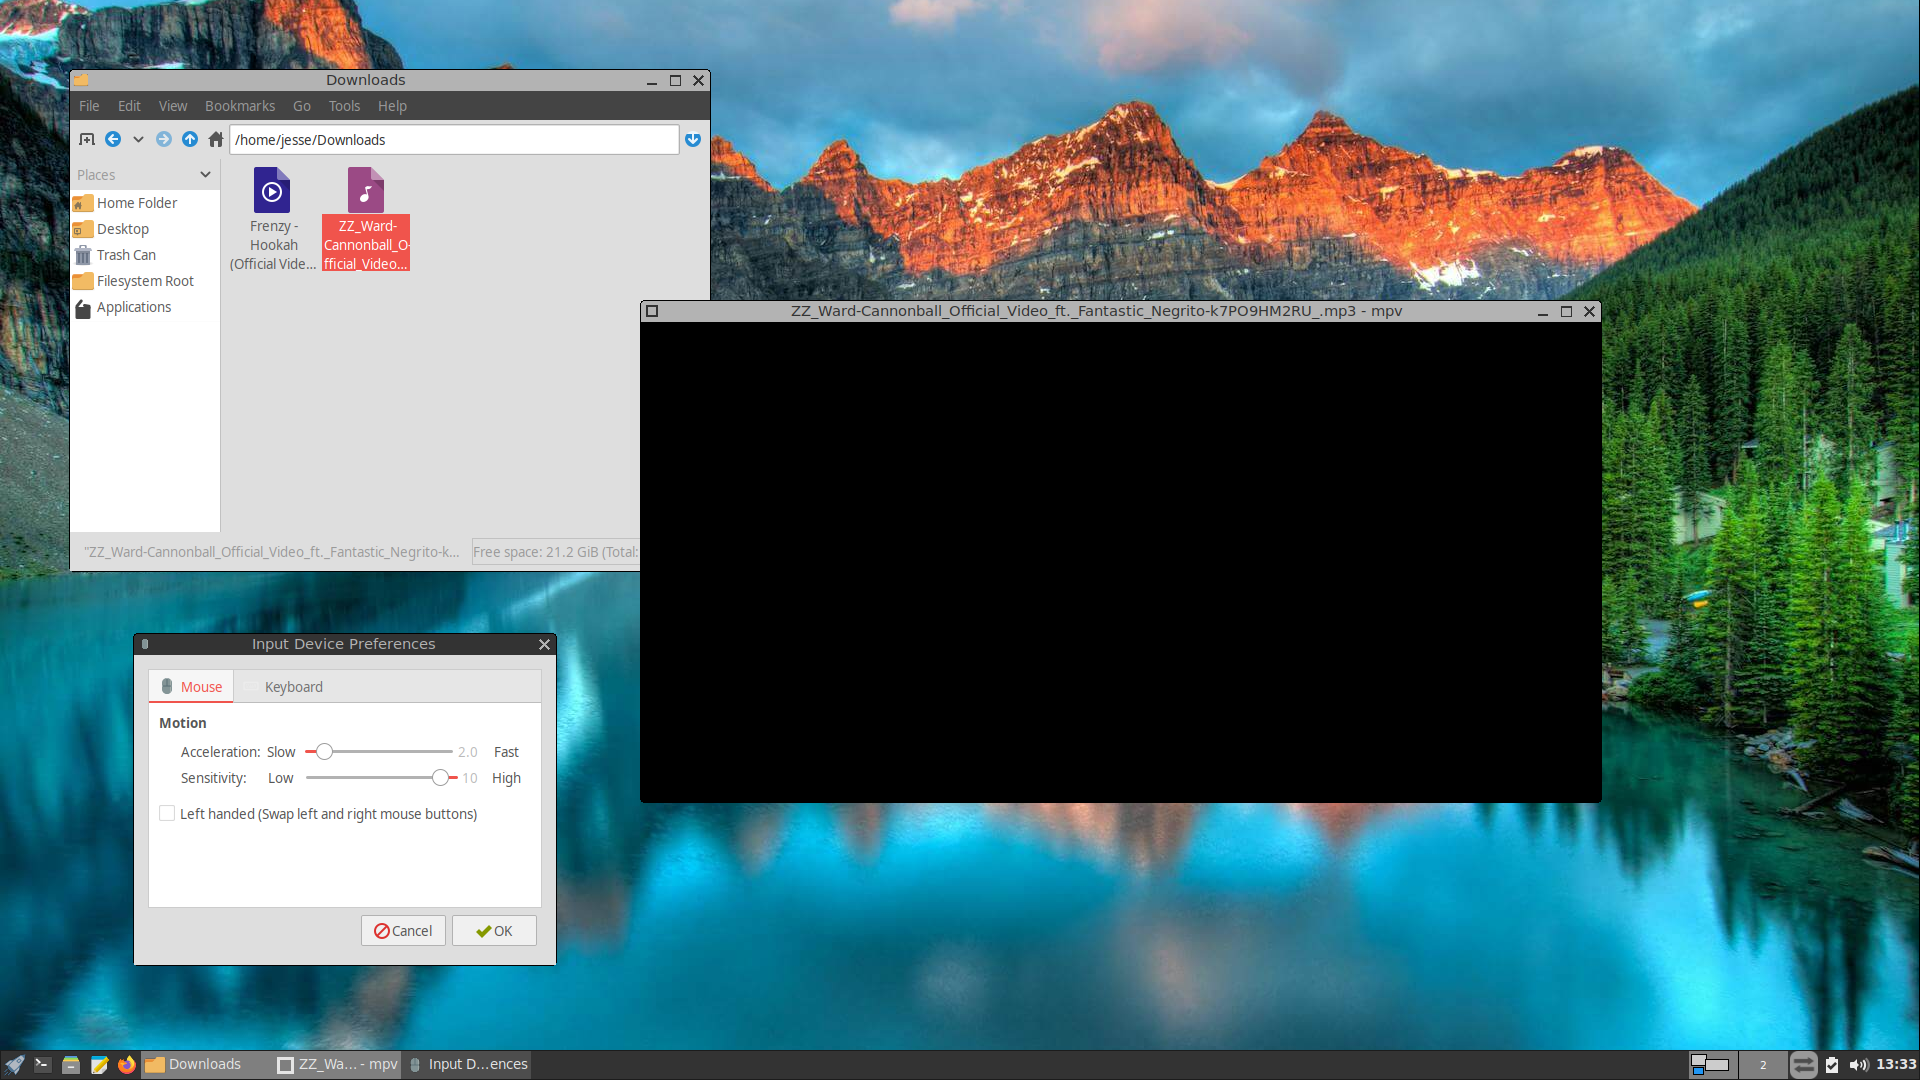
Task: Open the File menu in Downloads
Action: click(89, 106)
